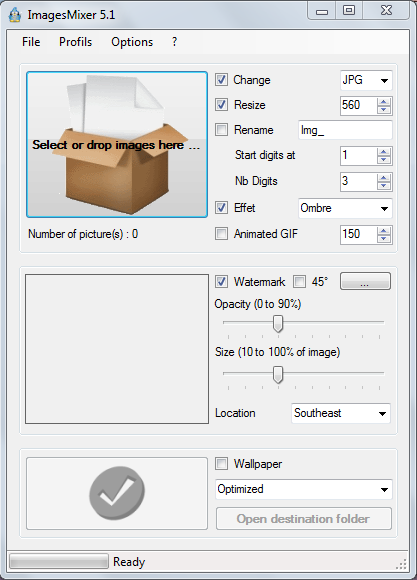Expand the Ombre effect dropdown

(345, 208)
